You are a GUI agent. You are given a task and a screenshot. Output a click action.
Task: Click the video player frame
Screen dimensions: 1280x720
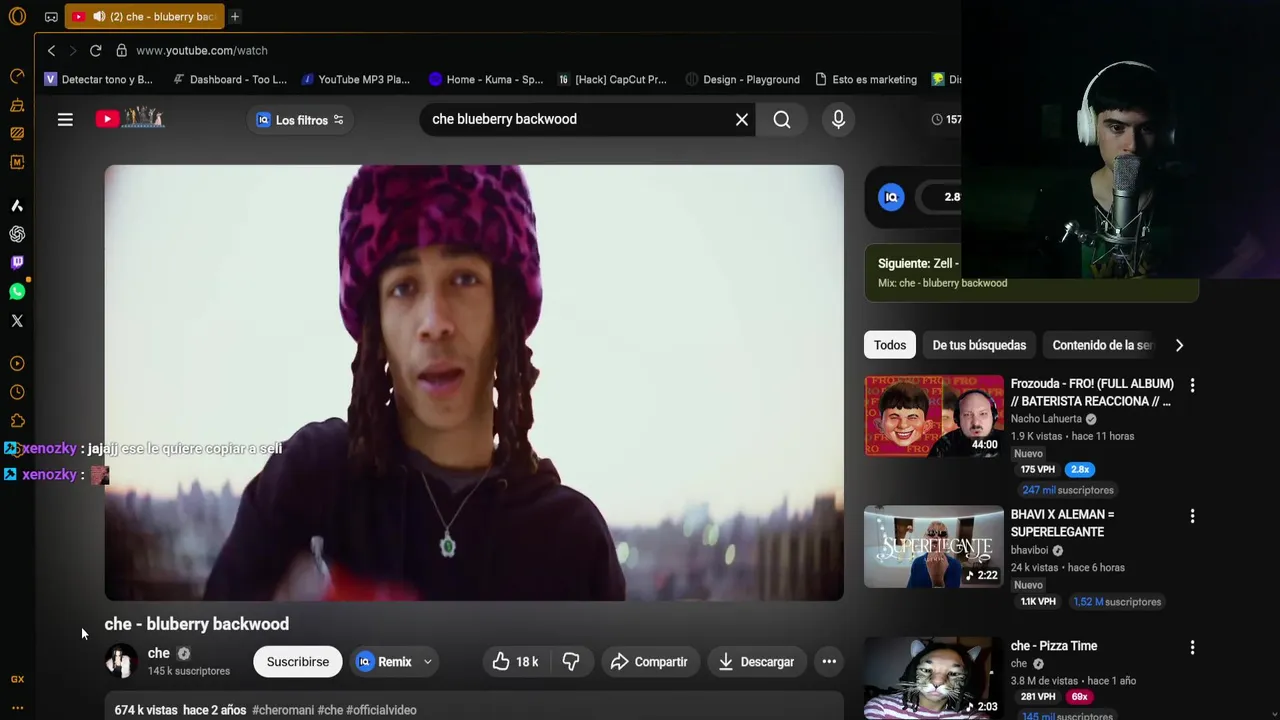pyautogui.click(x=474, y=383)
